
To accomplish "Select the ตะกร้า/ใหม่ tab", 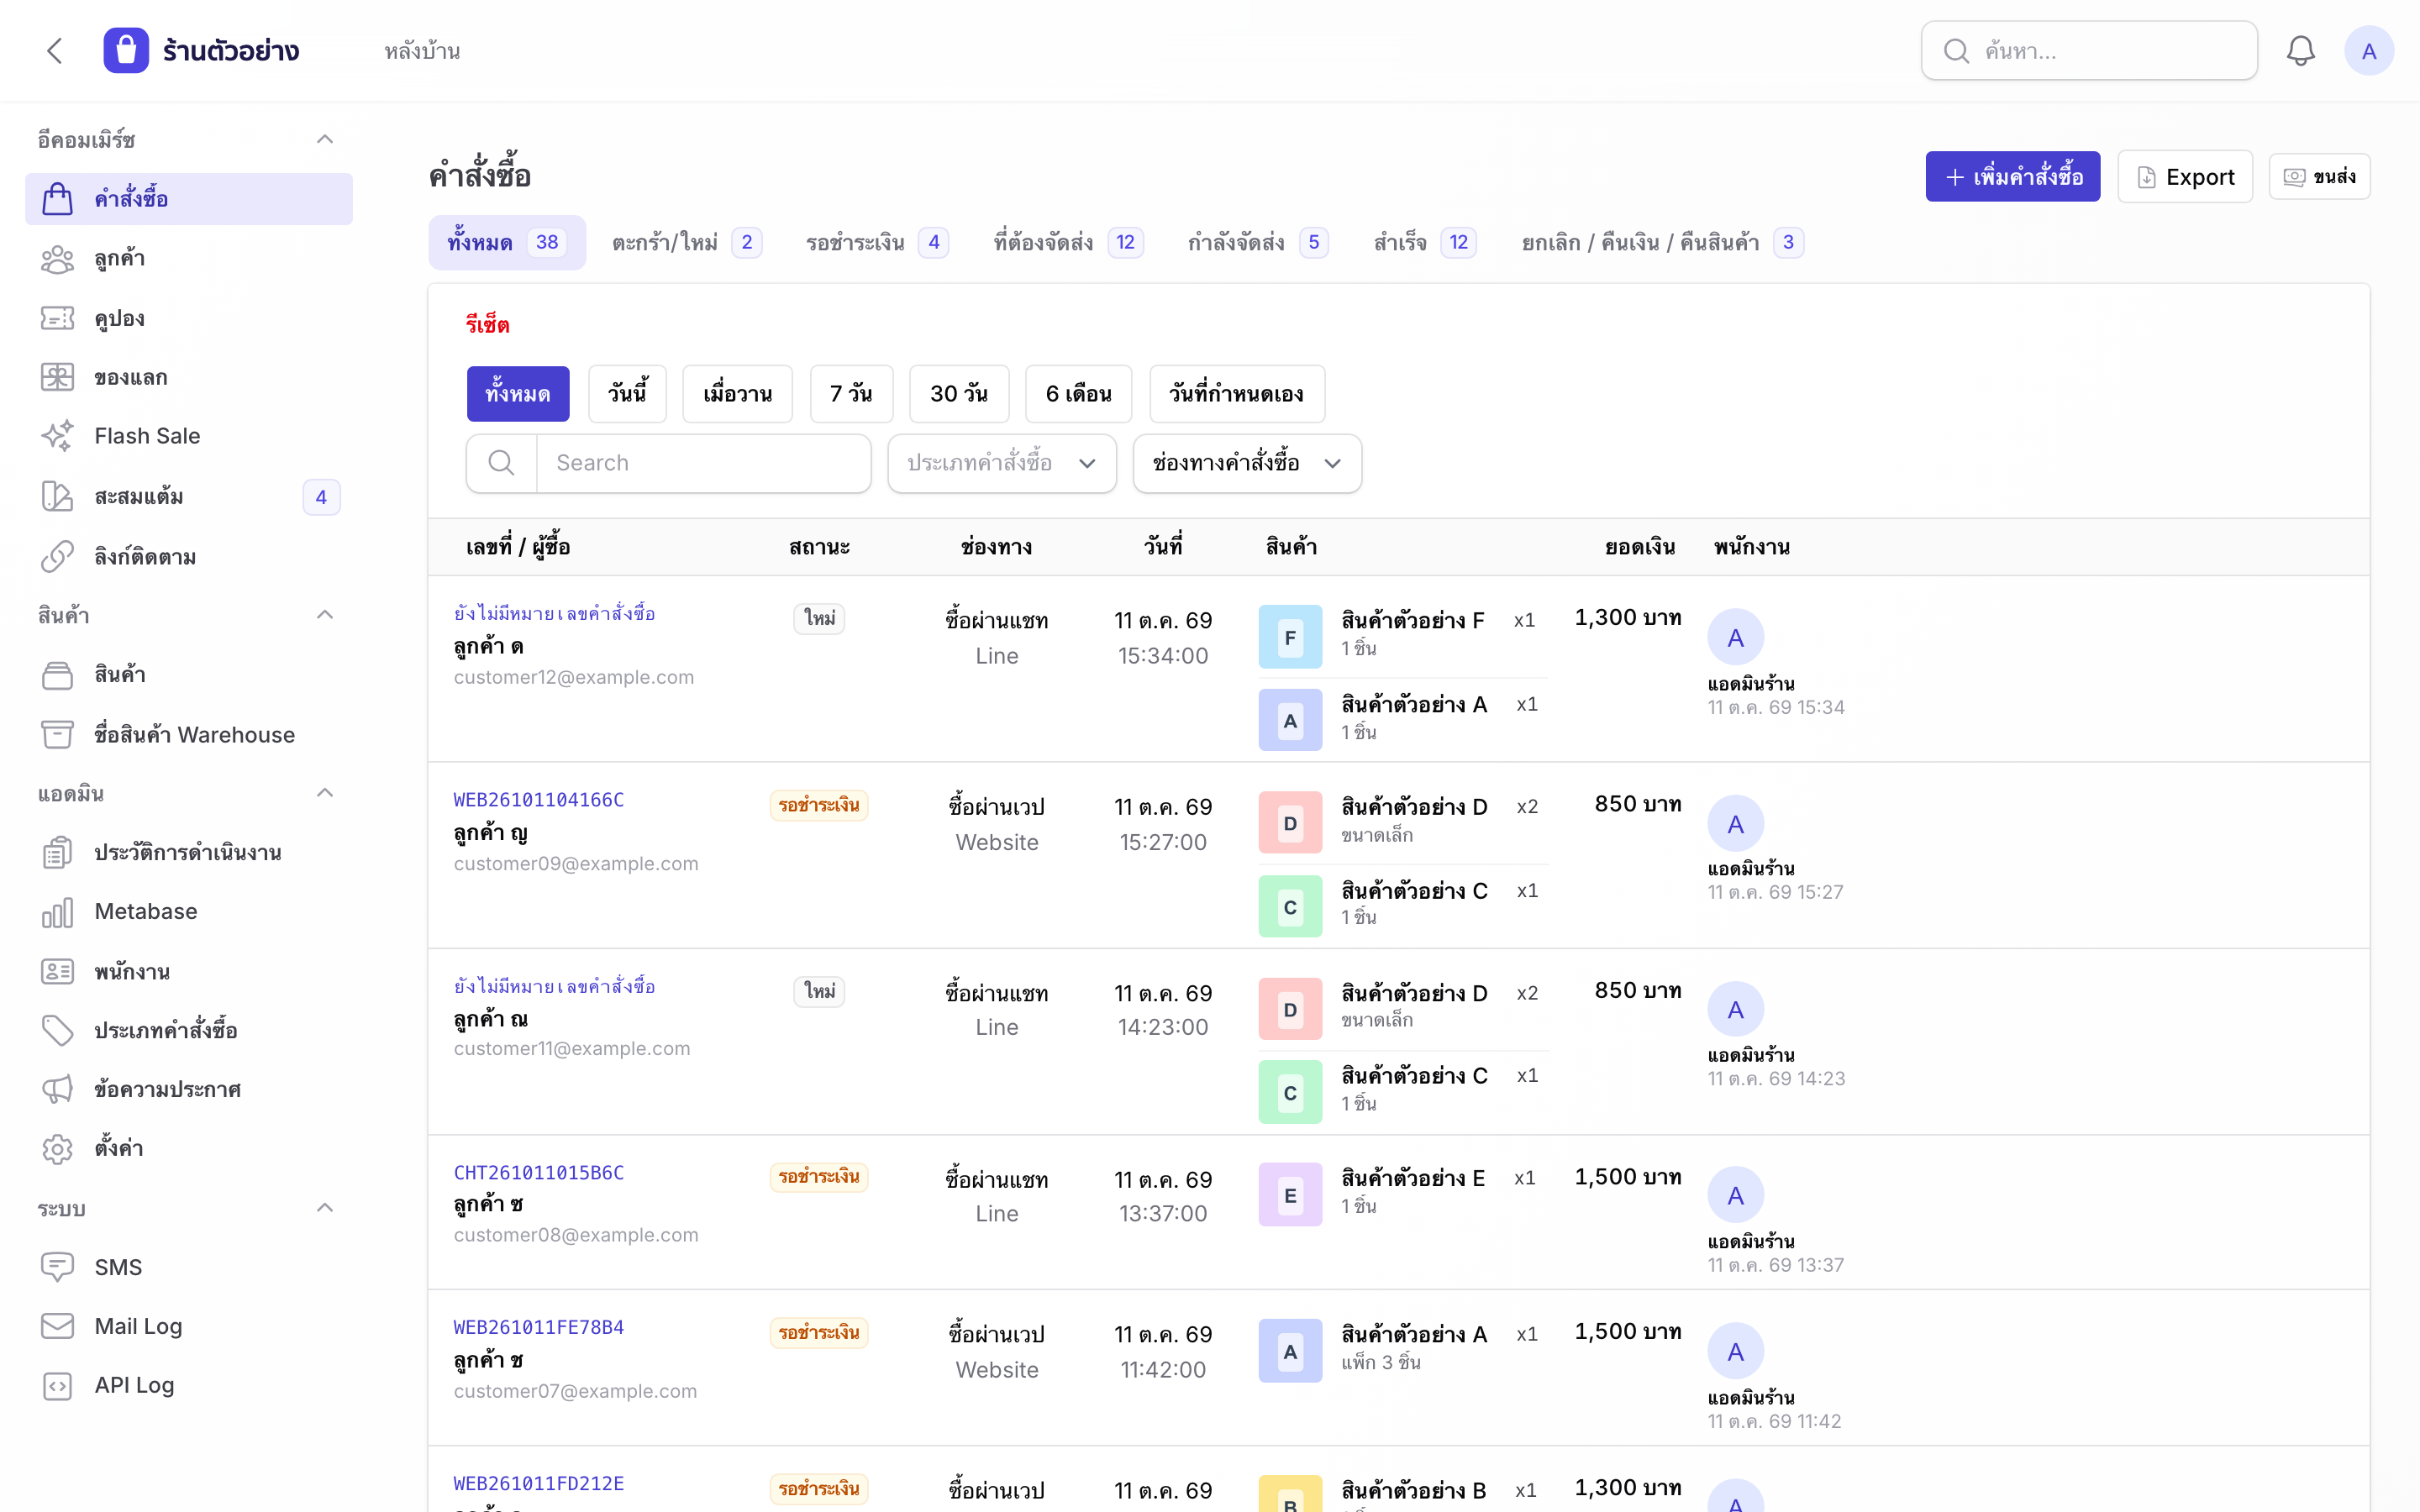I will [687, 242].
